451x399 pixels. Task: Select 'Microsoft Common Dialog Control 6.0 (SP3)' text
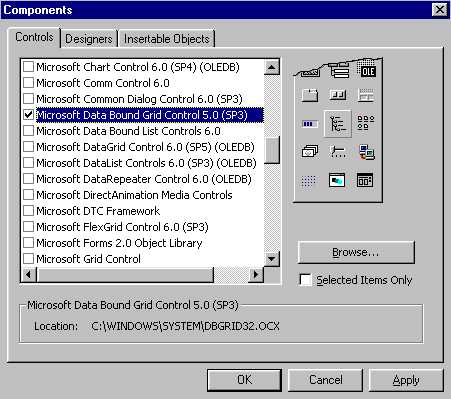click(139, 99)
